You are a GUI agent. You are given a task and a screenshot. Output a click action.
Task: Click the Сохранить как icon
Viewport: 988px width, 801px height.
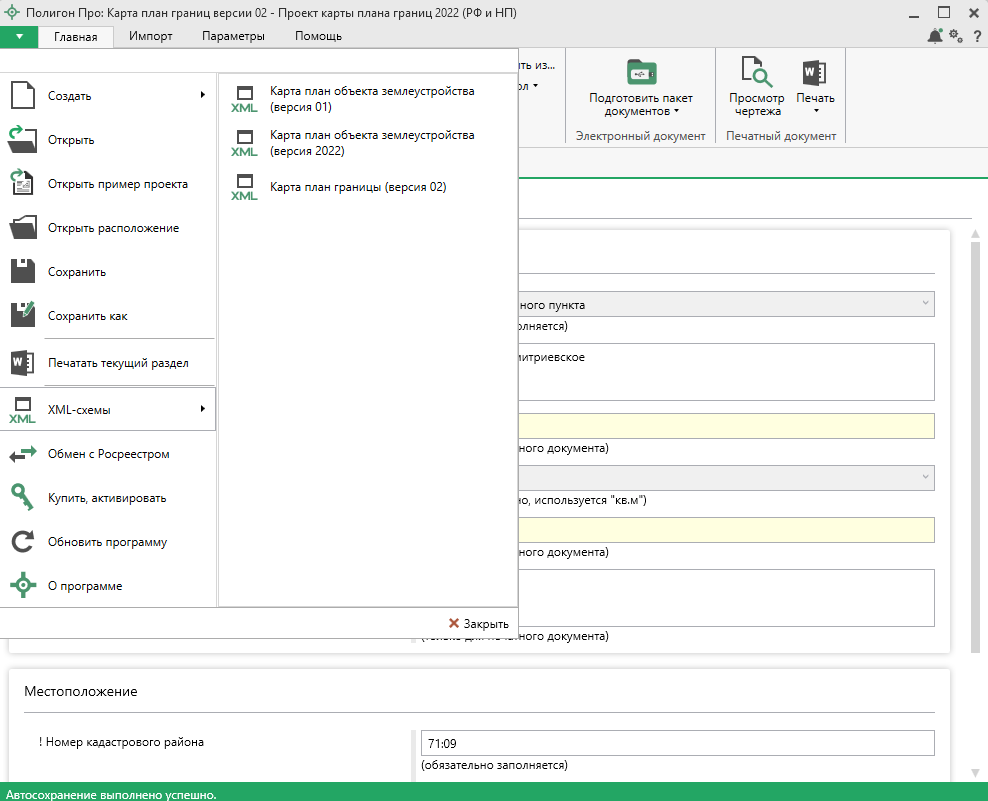click(22, 316)
